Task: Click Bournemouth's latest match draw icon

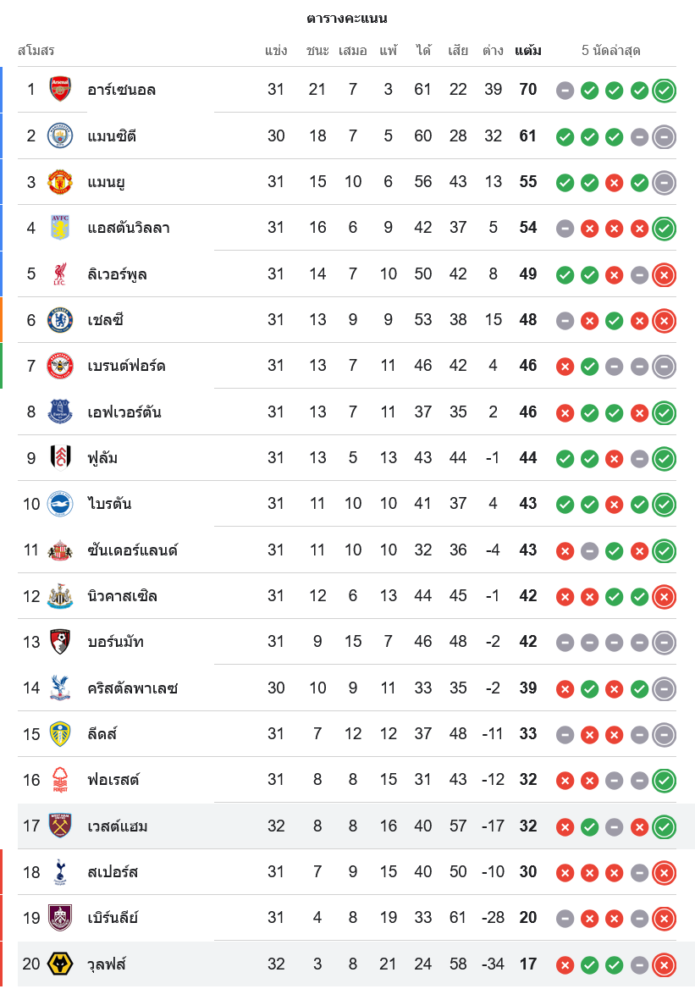Action: (x=663, y=642)
